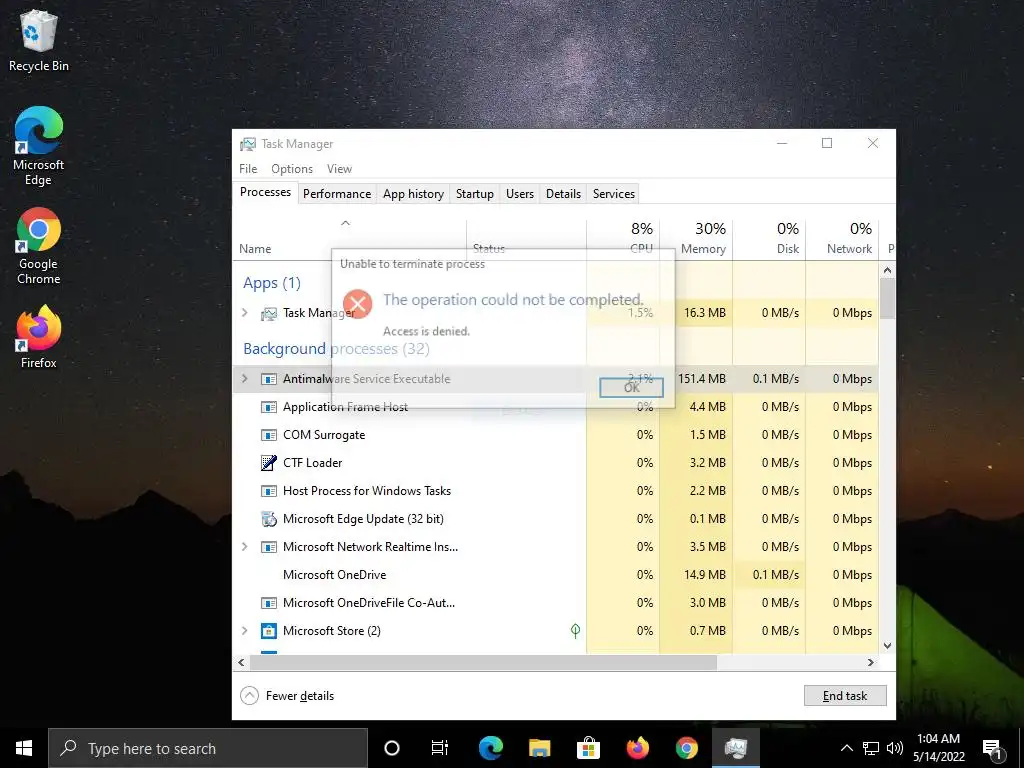The width and height of the screenshot is (1024, 768).
Task: Open the clock showing 1:04 AM
Action: click(938, 748)
